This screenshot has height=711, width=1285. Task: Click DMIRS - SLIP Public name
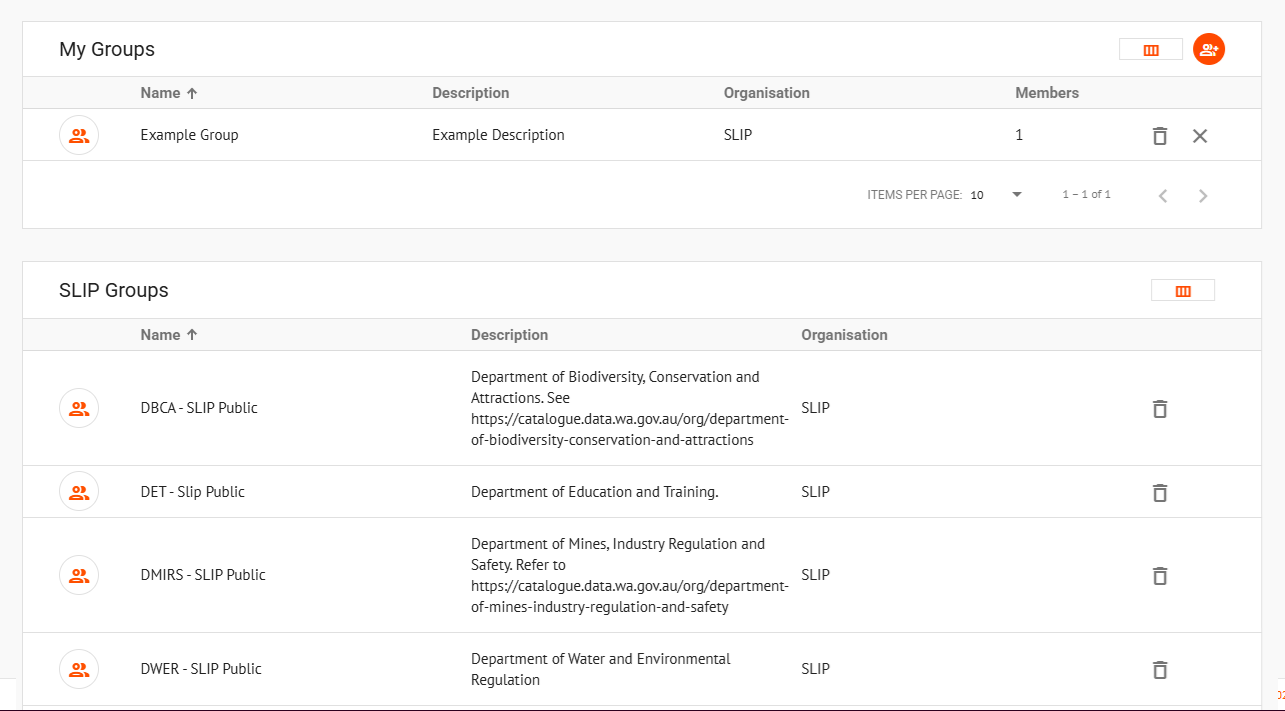click(x=203, y=575)
